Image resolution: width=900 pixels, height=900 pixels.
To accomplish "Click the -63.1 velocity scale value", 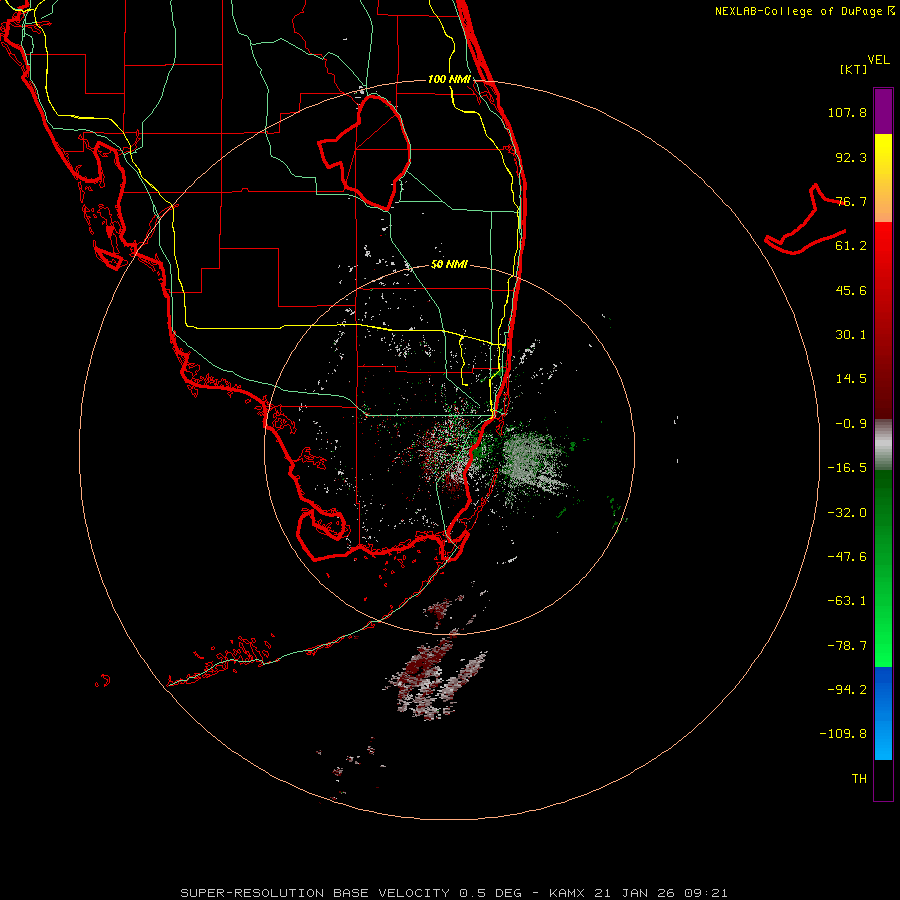I will coord(847,601).
